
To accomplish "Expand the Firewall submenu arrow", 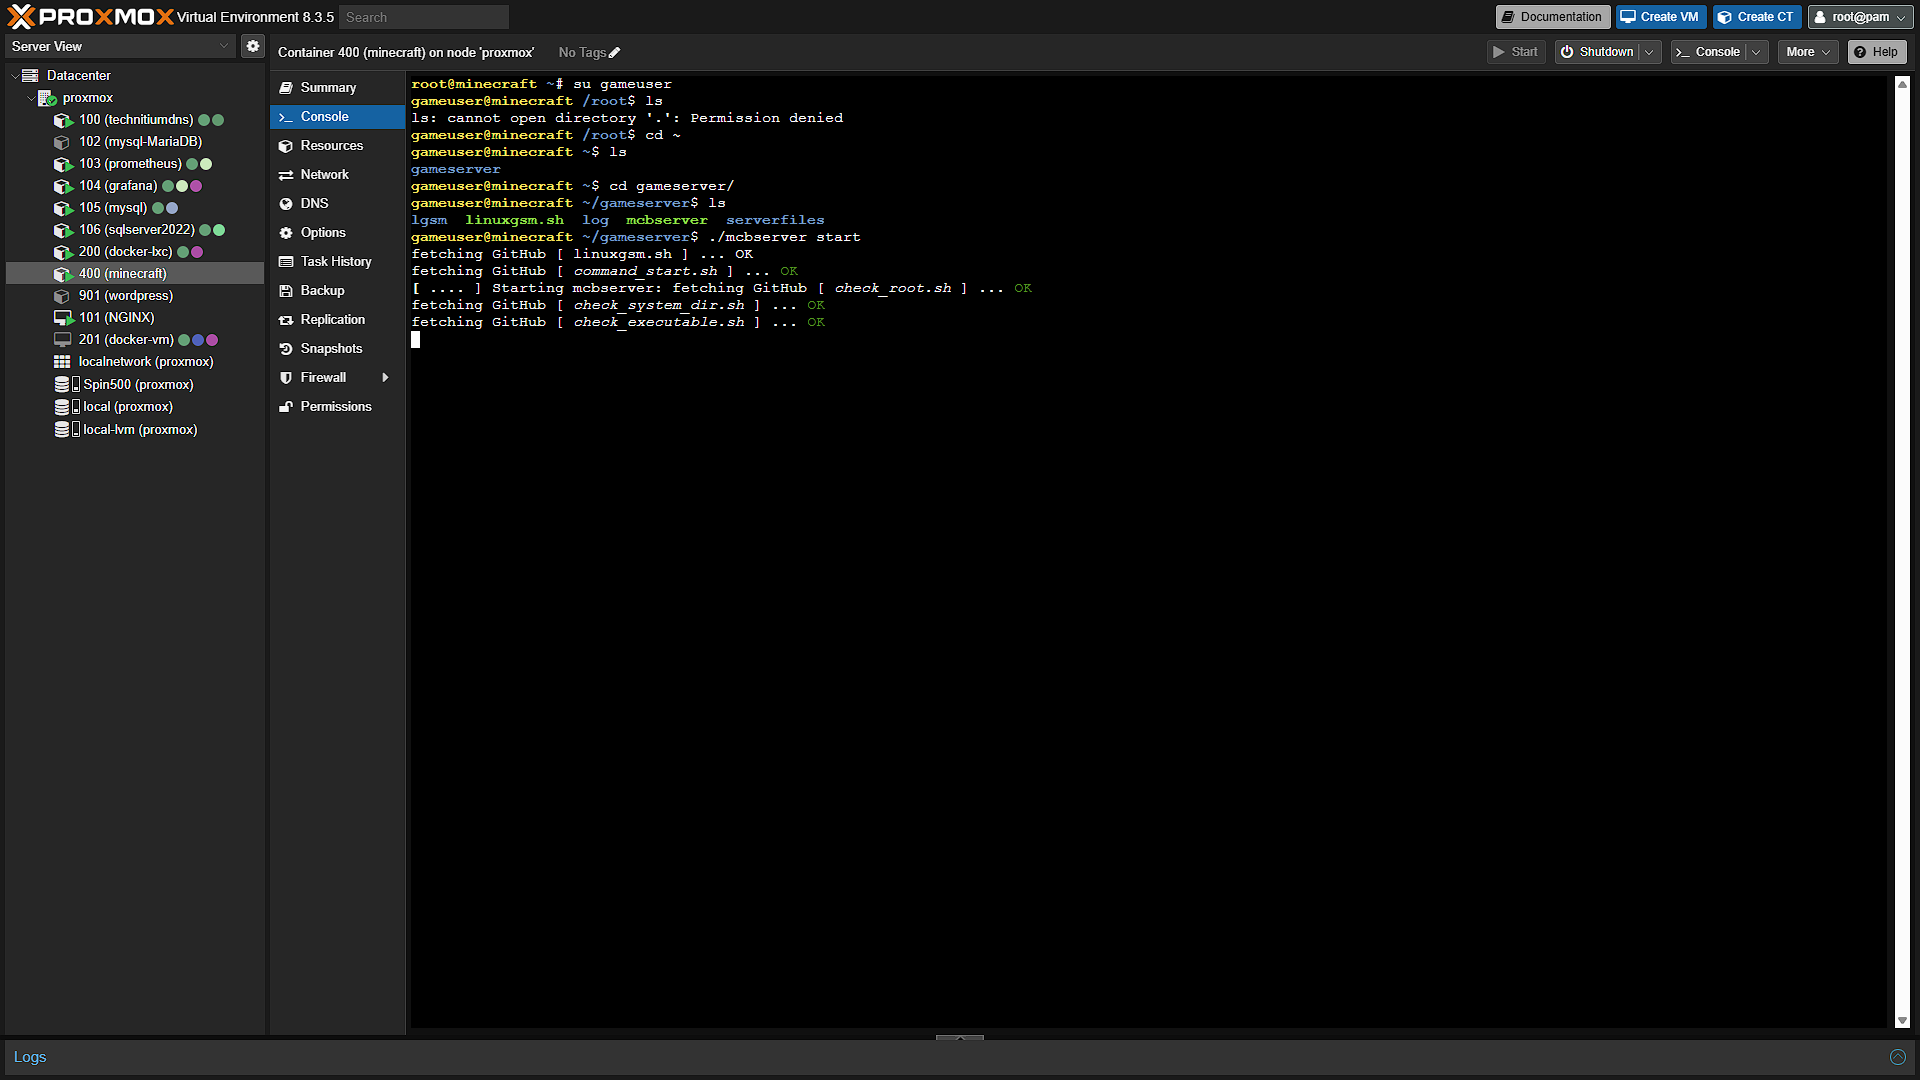I will coord(385,377).
